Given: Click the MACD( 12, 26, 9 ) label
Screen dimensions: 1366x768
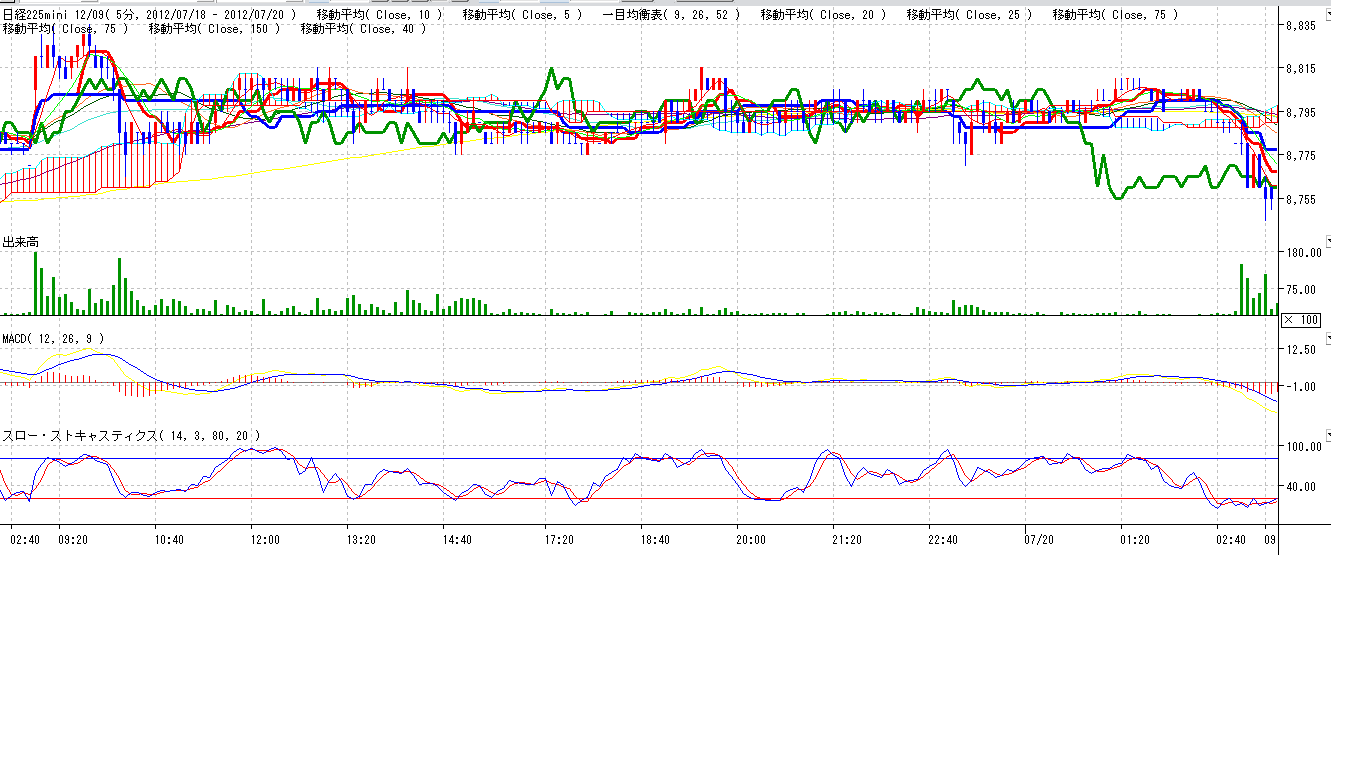Looking at the screenshot, I should pyautogui.click(x=52, y=339).
